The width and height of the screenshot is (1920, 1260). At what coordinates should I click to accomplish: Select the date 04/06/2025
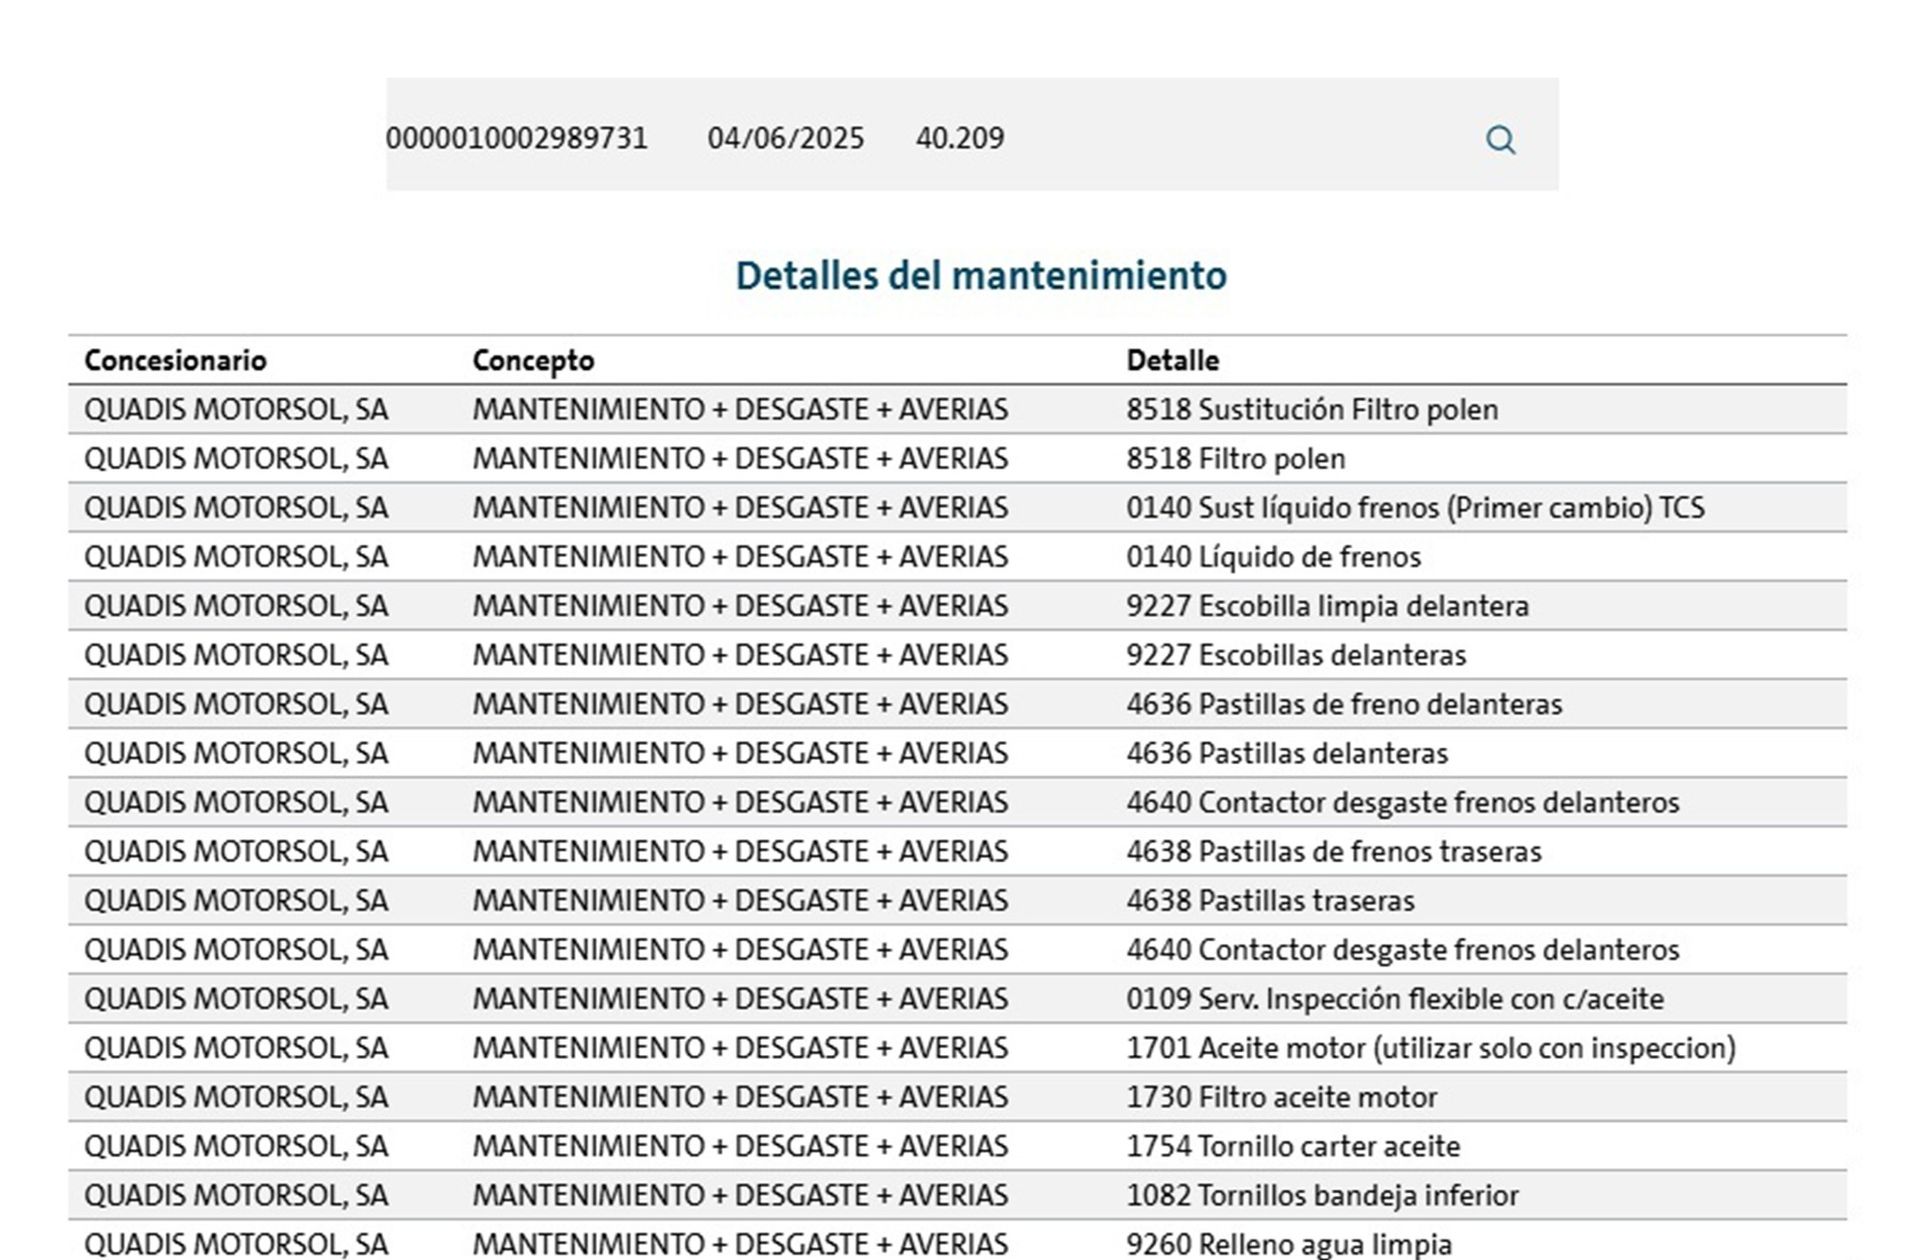786,138
